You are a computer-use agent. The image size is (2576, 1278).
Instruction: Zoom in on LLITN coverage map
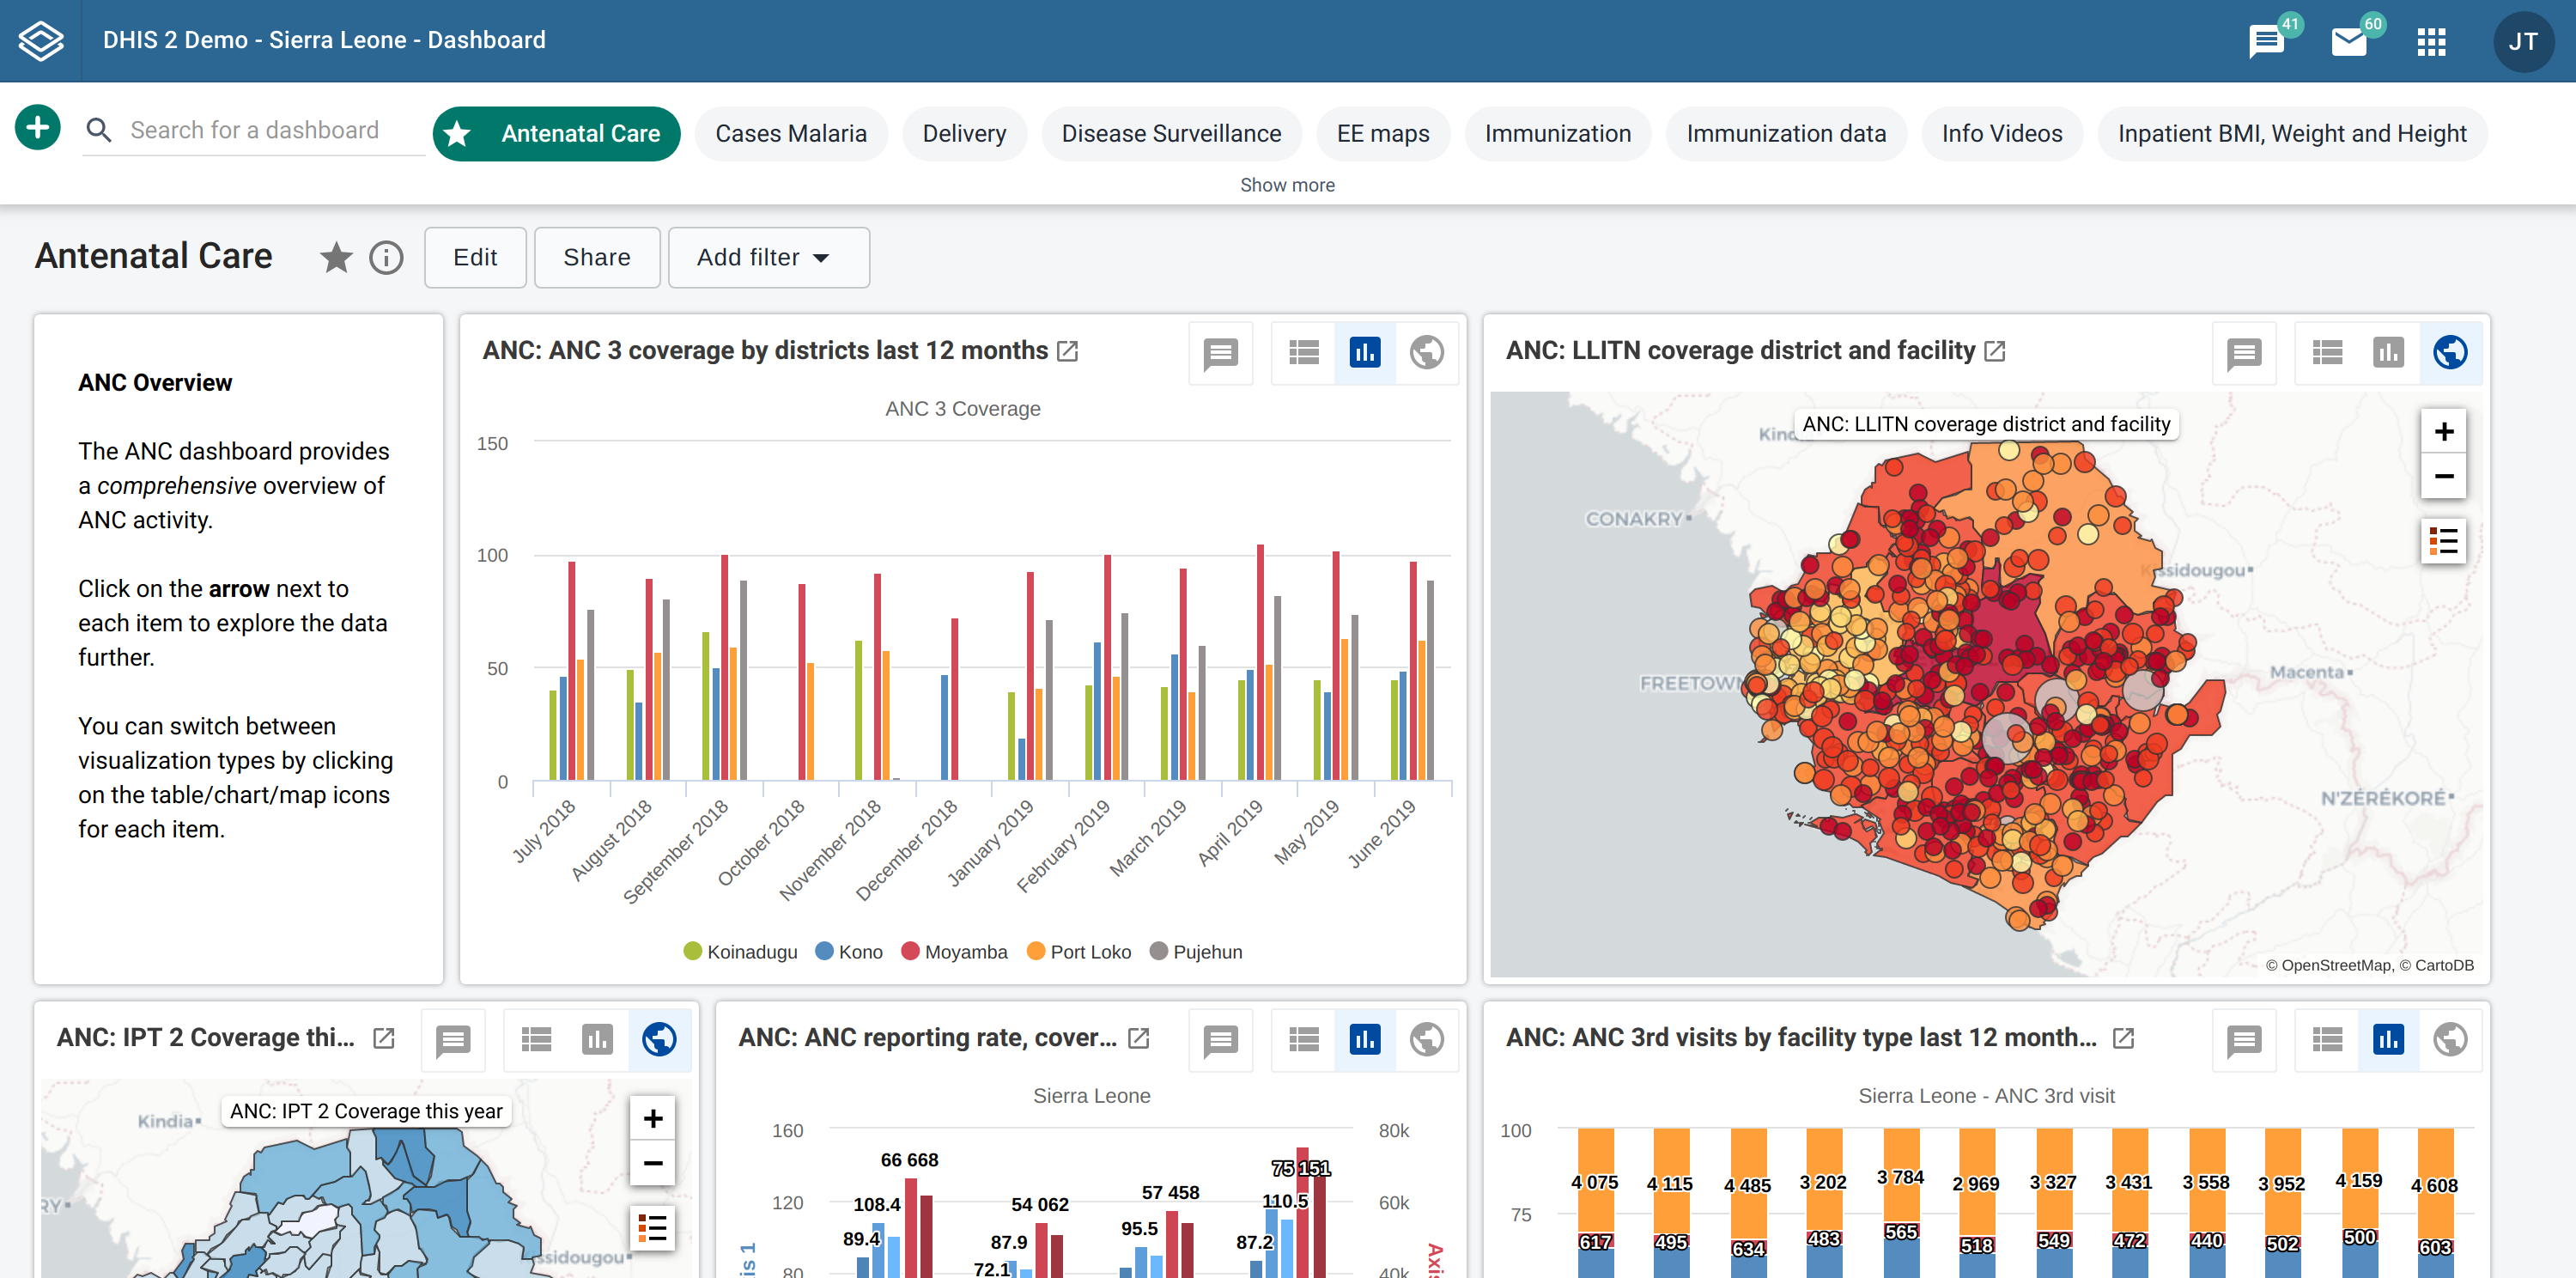(x=2443, y=432)
